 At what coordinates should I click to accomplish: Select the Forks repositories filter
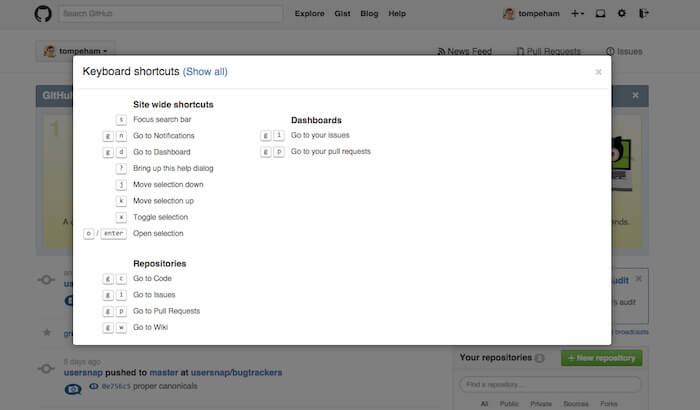click(609, 404)
